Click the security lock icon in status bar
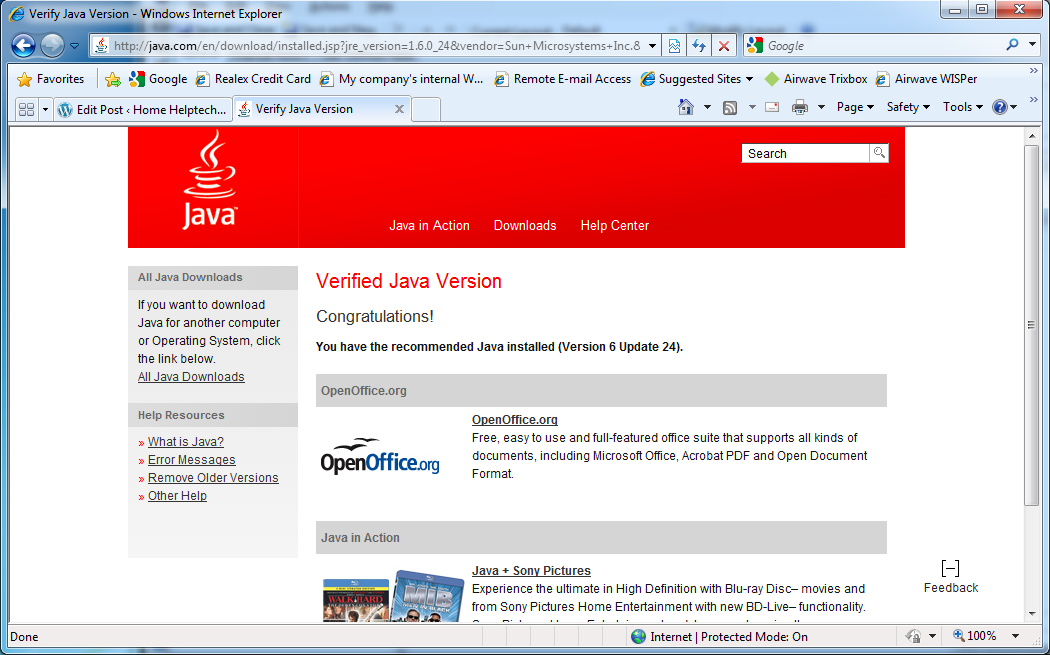The height and width of the screenshot is (655, 1050). 913,636
